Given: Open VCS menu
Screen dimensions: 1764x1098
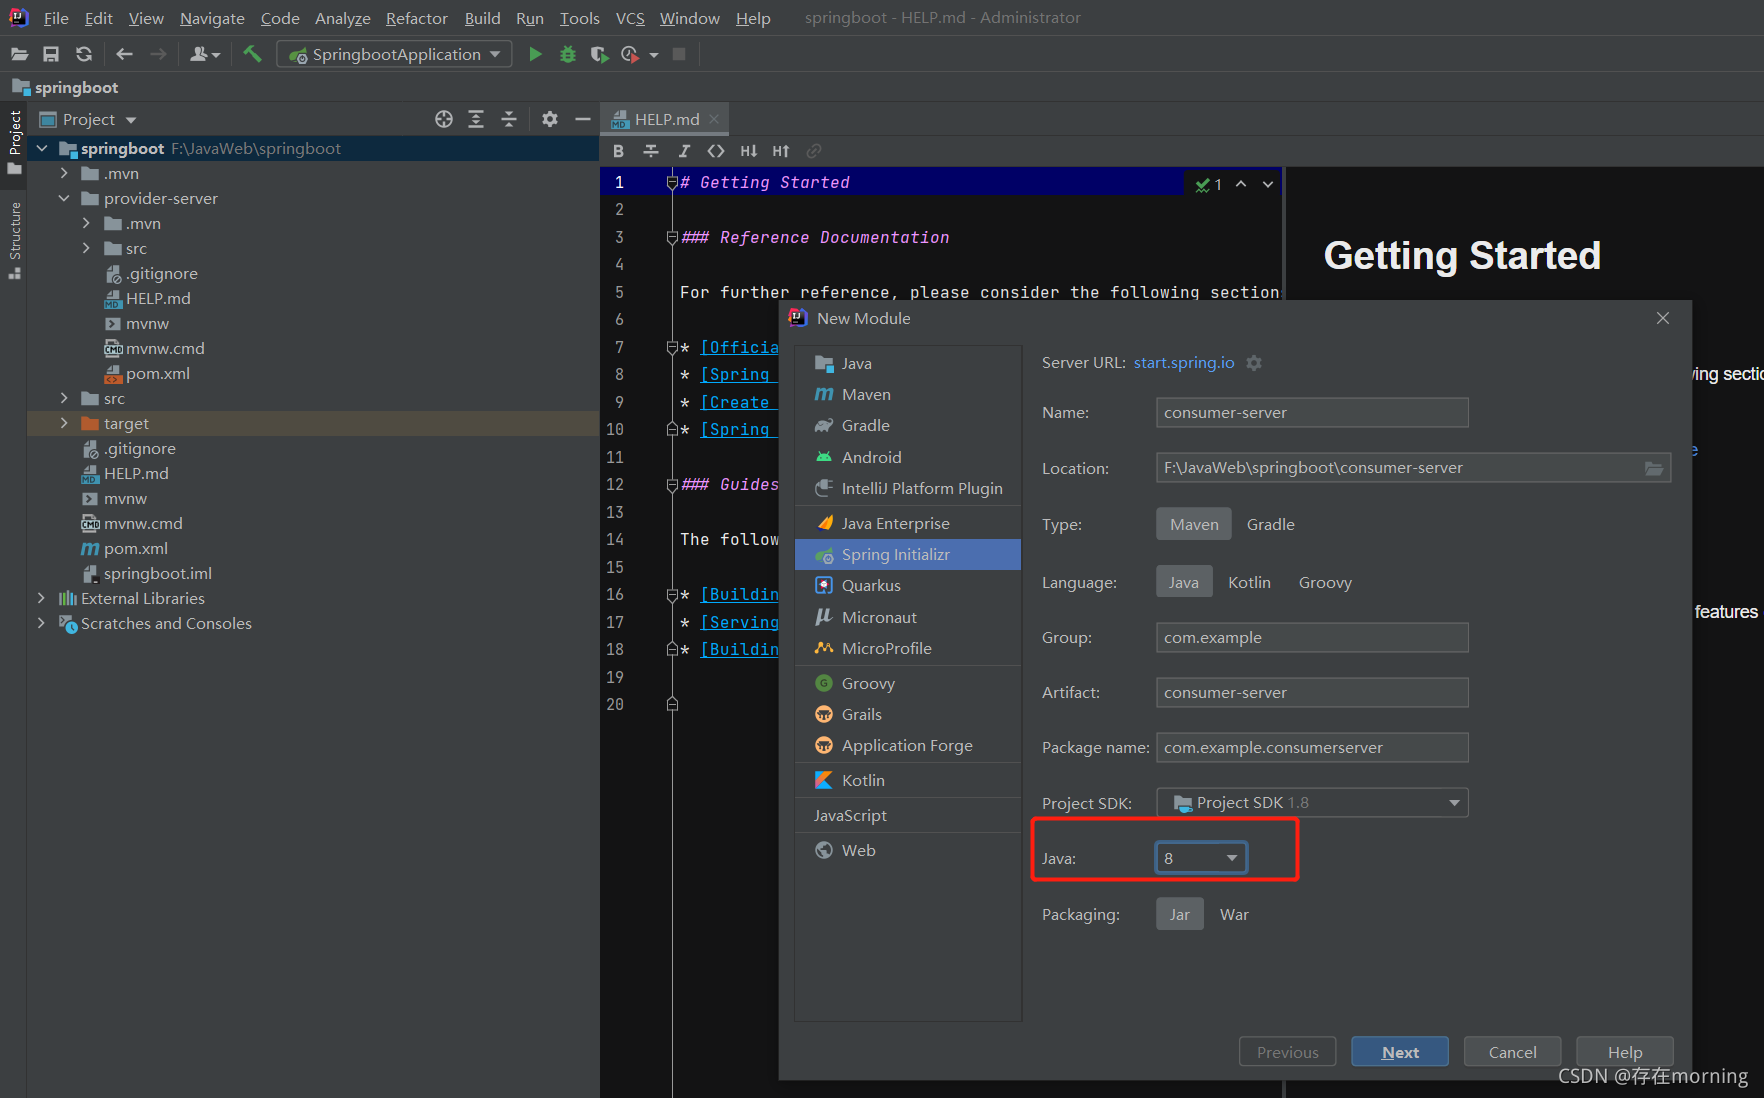Looking at the screenshot, I should point(630,18).
